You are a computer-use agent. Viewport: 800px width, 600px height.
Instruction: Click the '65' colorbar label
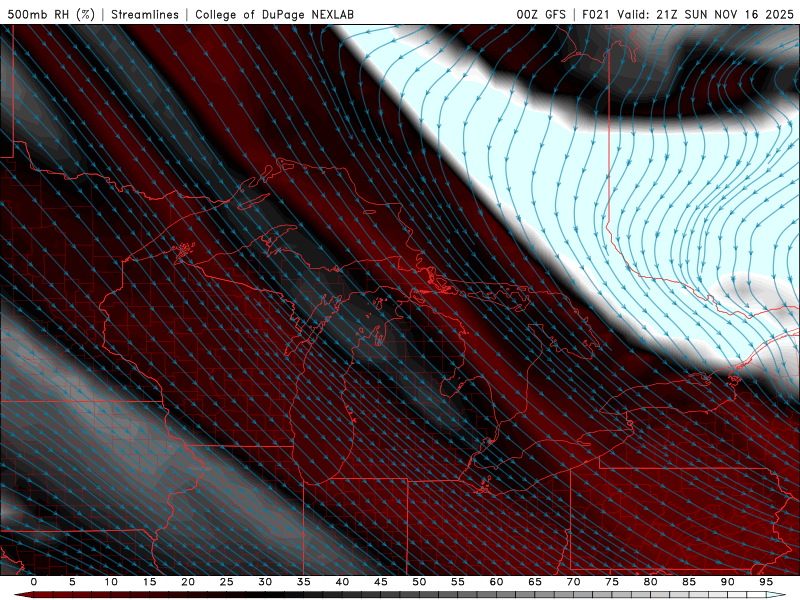535,582
